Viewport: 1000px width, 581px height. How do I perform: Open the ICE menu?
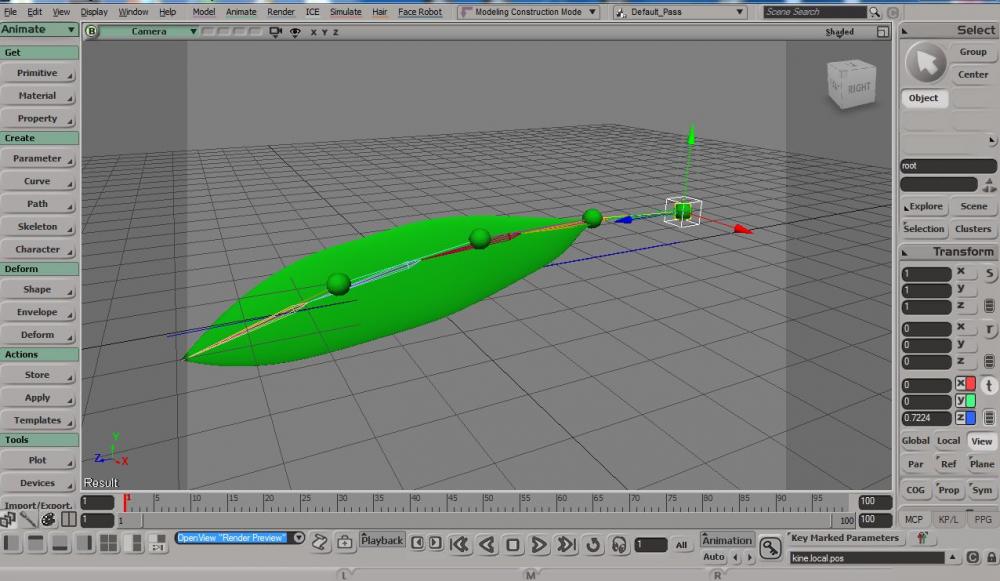312,12
